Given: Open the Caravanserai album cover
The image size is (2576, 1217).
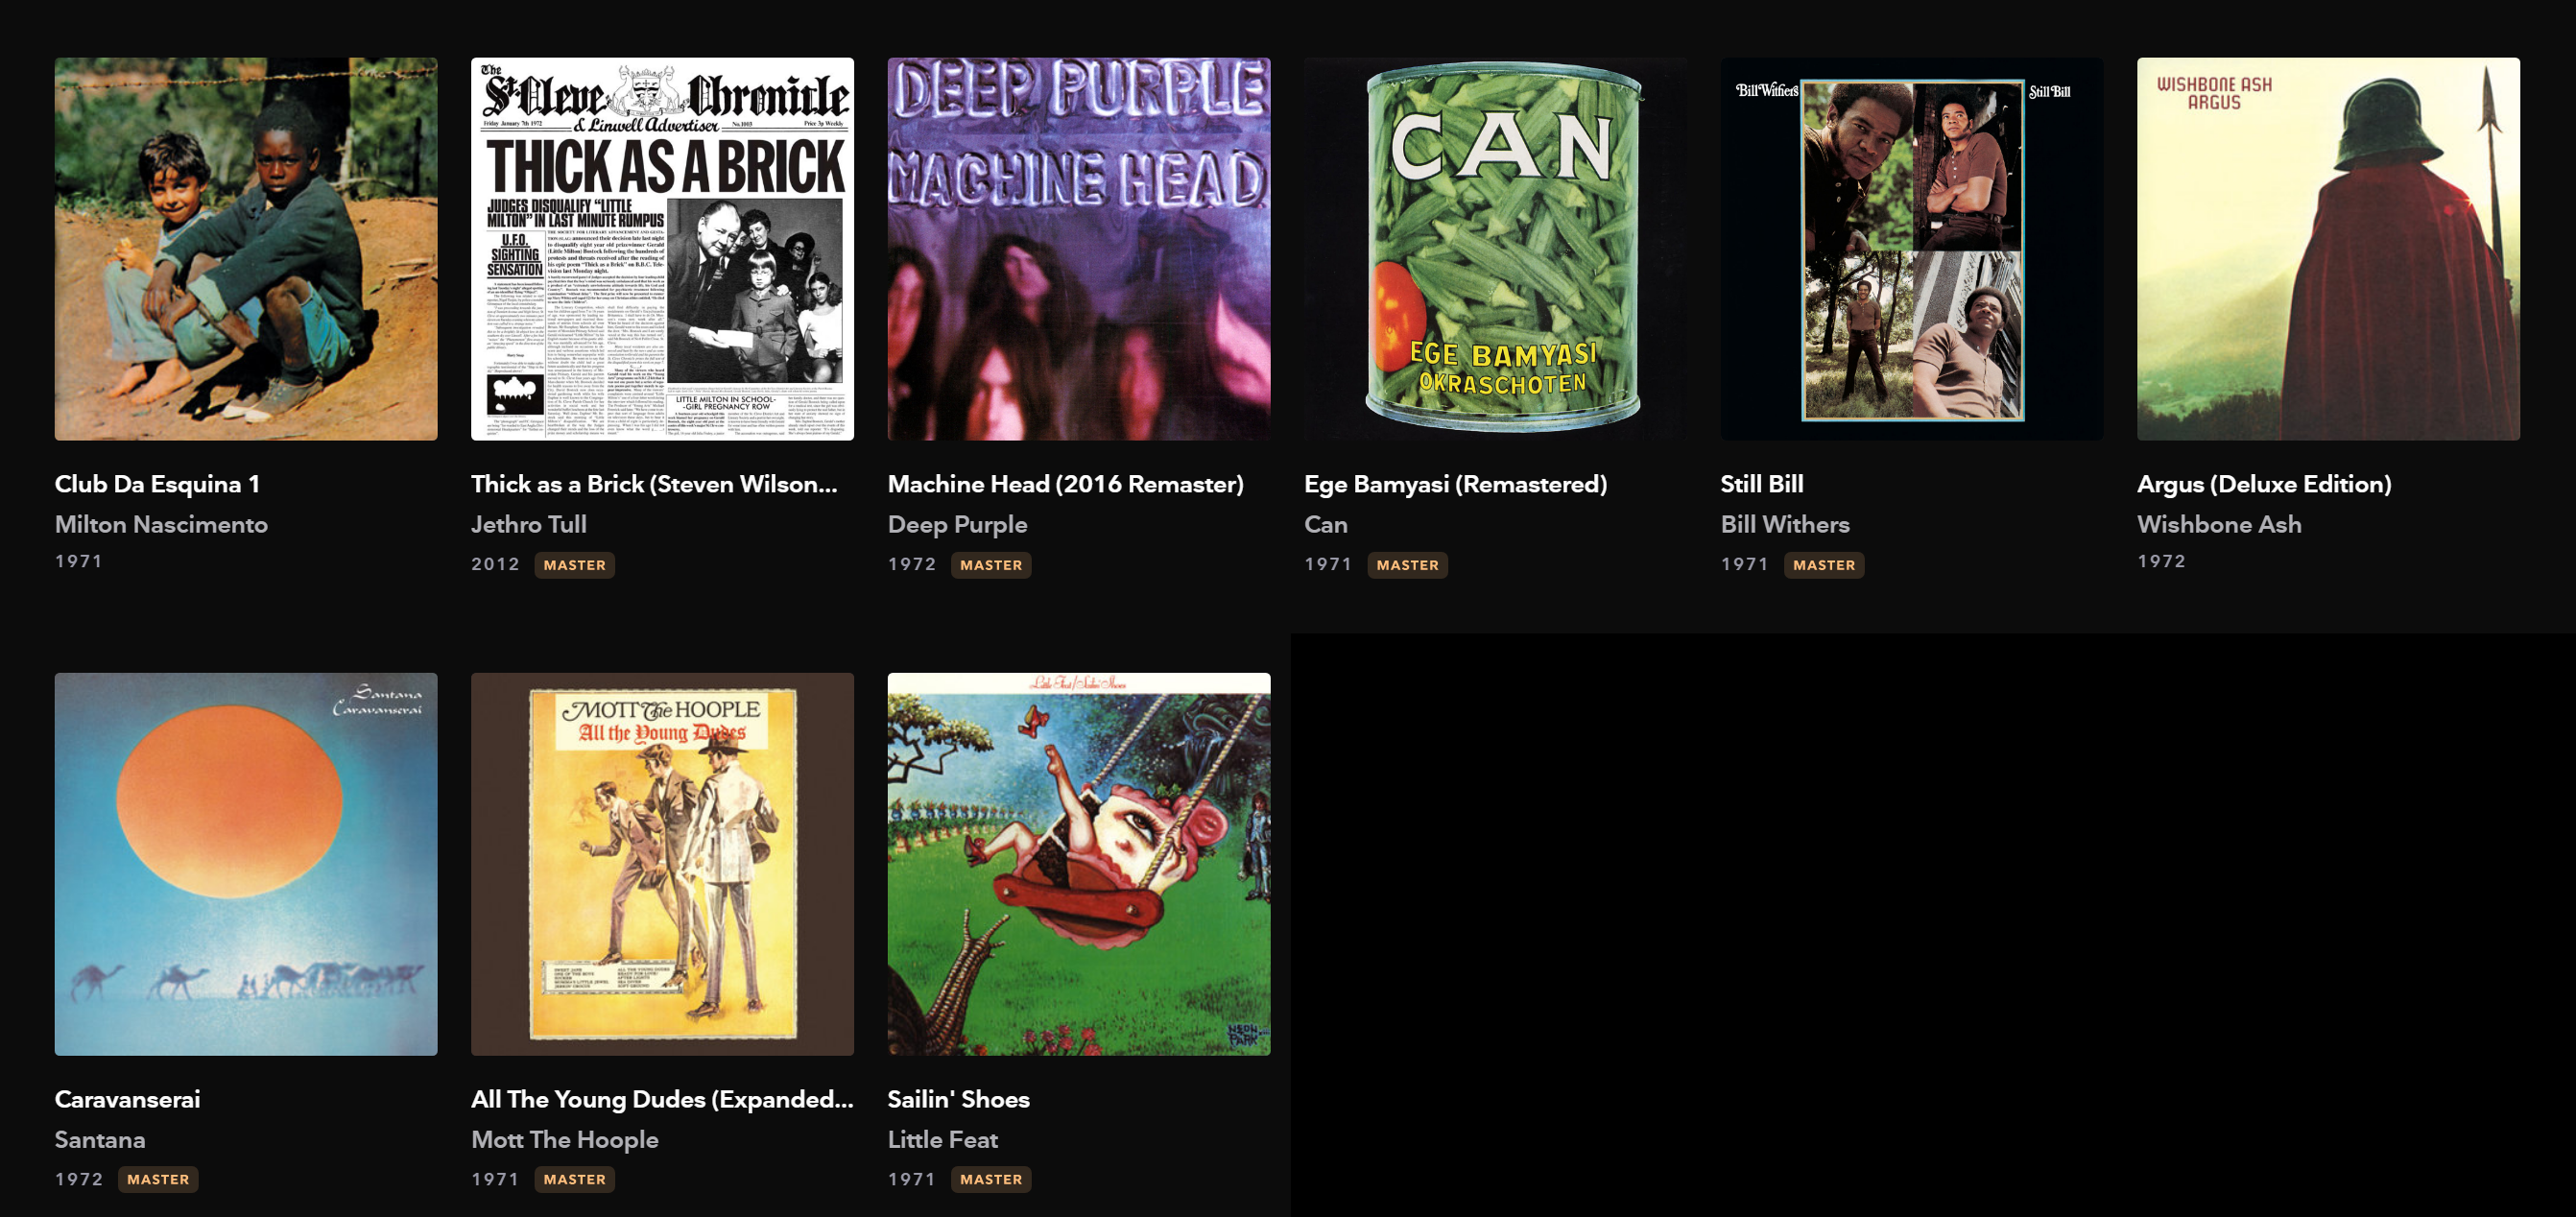Looking at the screenshot, I should click(x=246, y=864).
